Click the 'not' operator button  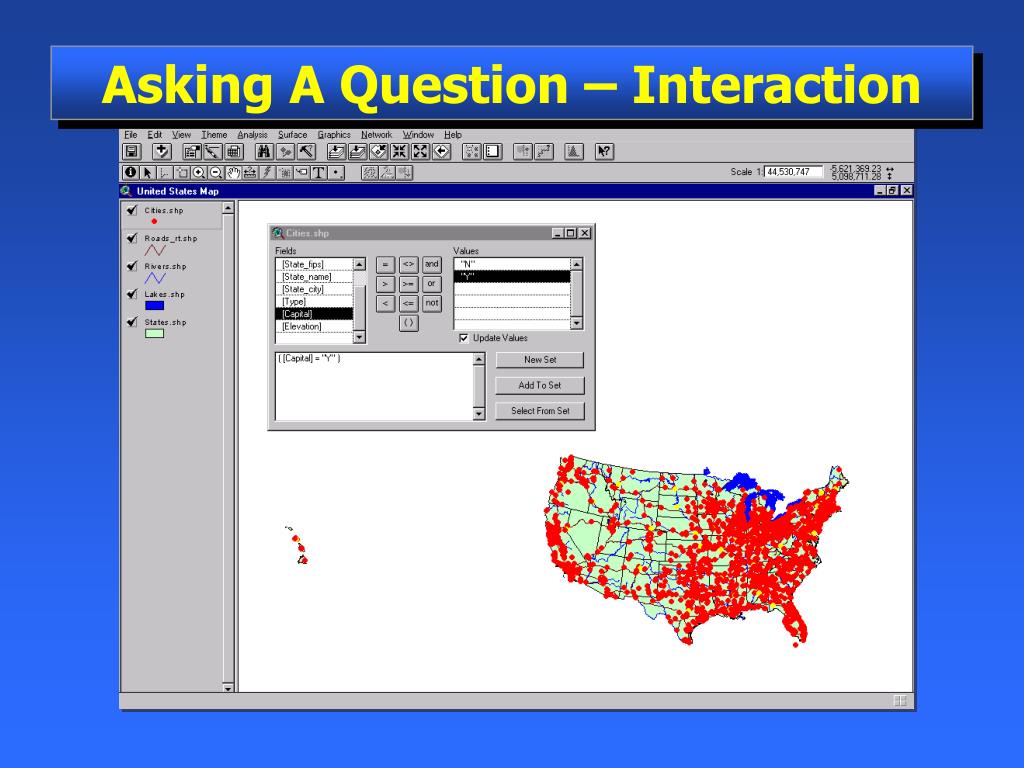[432, 303]
